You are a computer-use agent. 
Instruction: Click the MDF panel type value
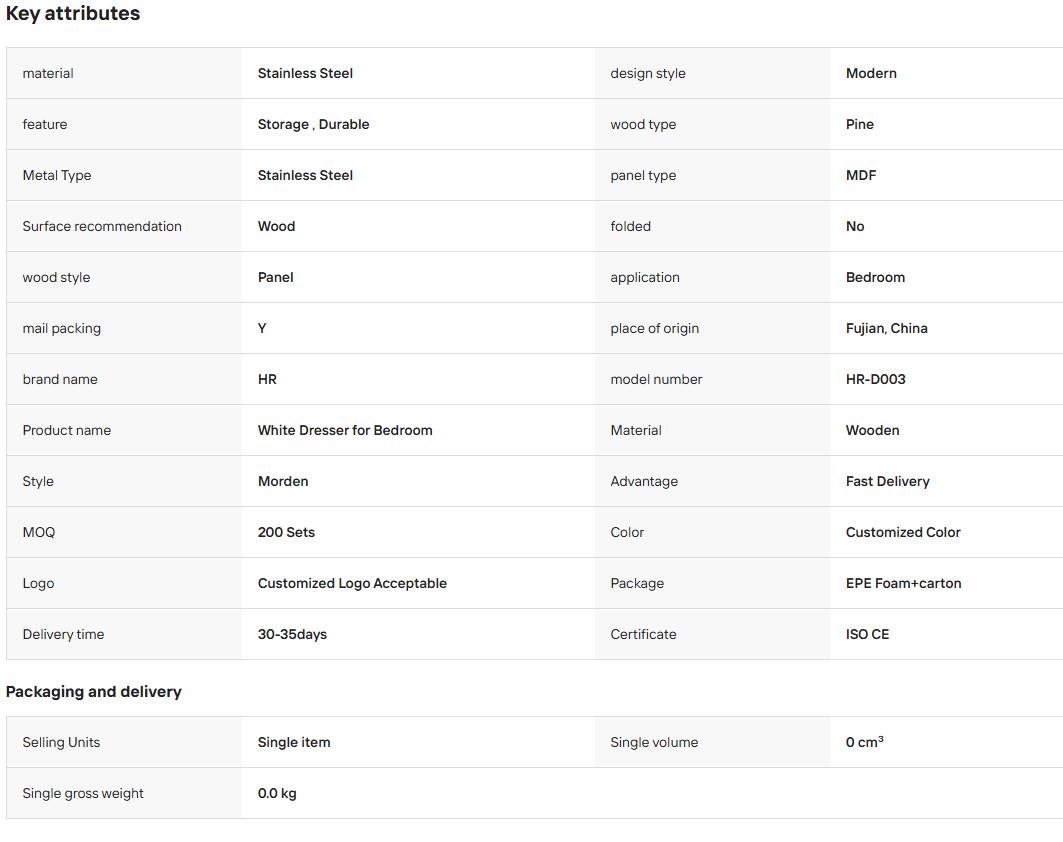tap(861, 175)
